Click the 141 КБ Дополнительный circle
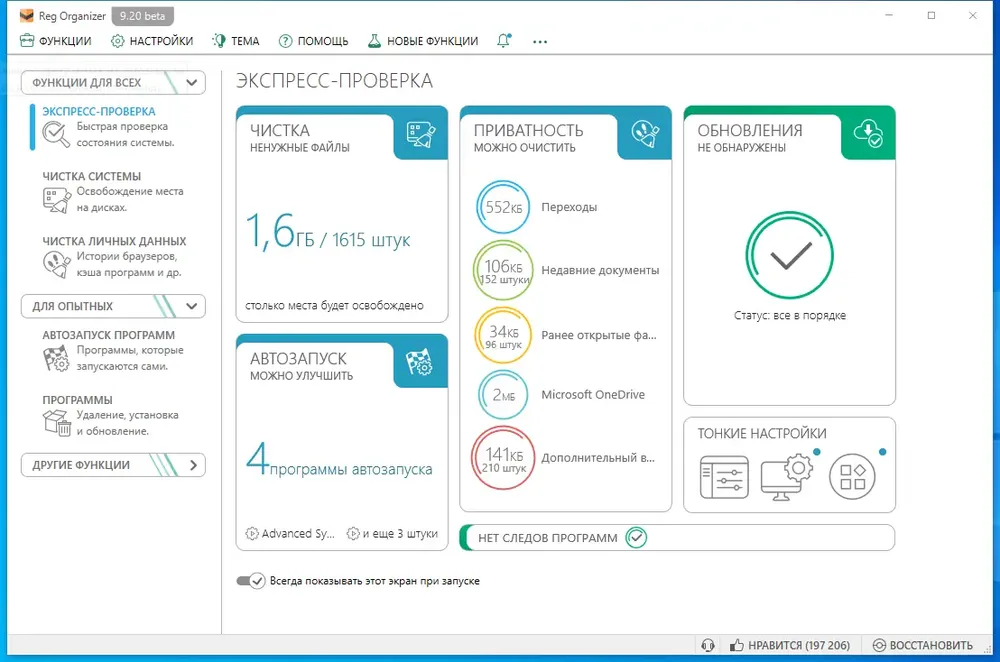Image resolution: width=1000 pixels, height=662 pixels. 503,458
